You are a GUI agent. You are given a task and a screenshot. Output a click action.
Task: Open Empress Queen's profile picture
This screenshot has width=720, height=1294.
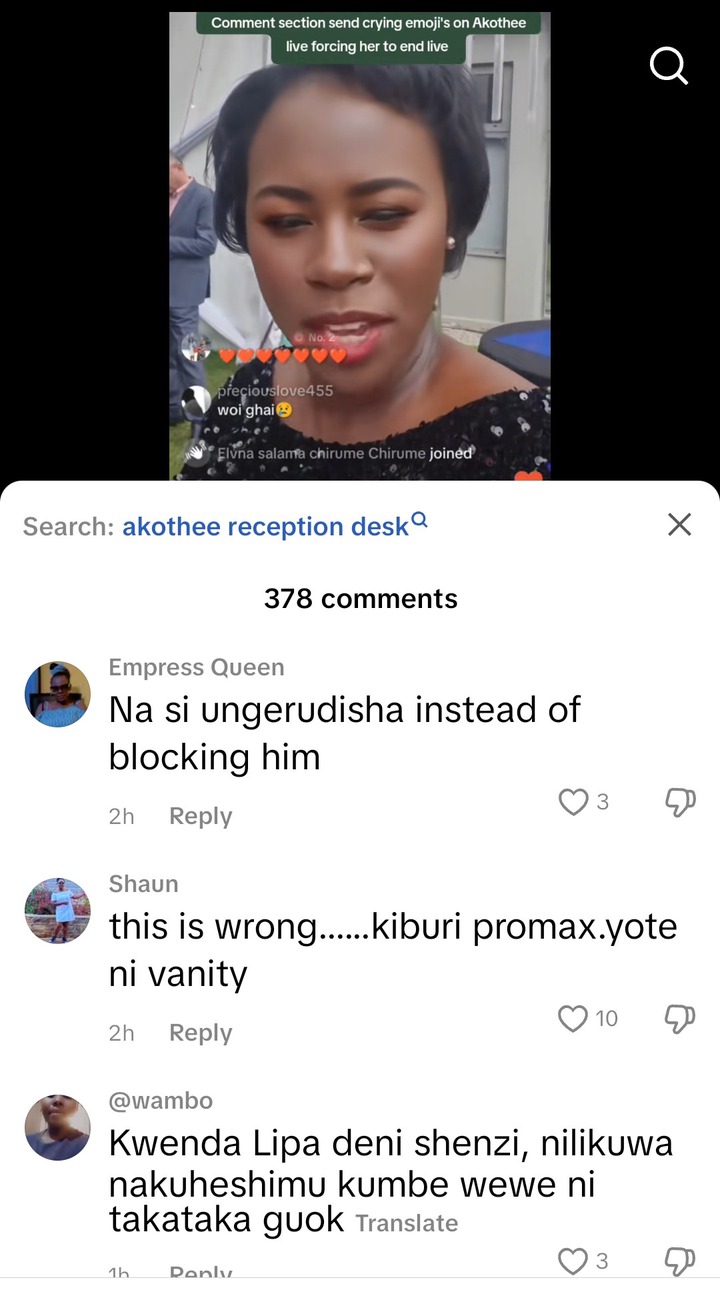point(58,694)
